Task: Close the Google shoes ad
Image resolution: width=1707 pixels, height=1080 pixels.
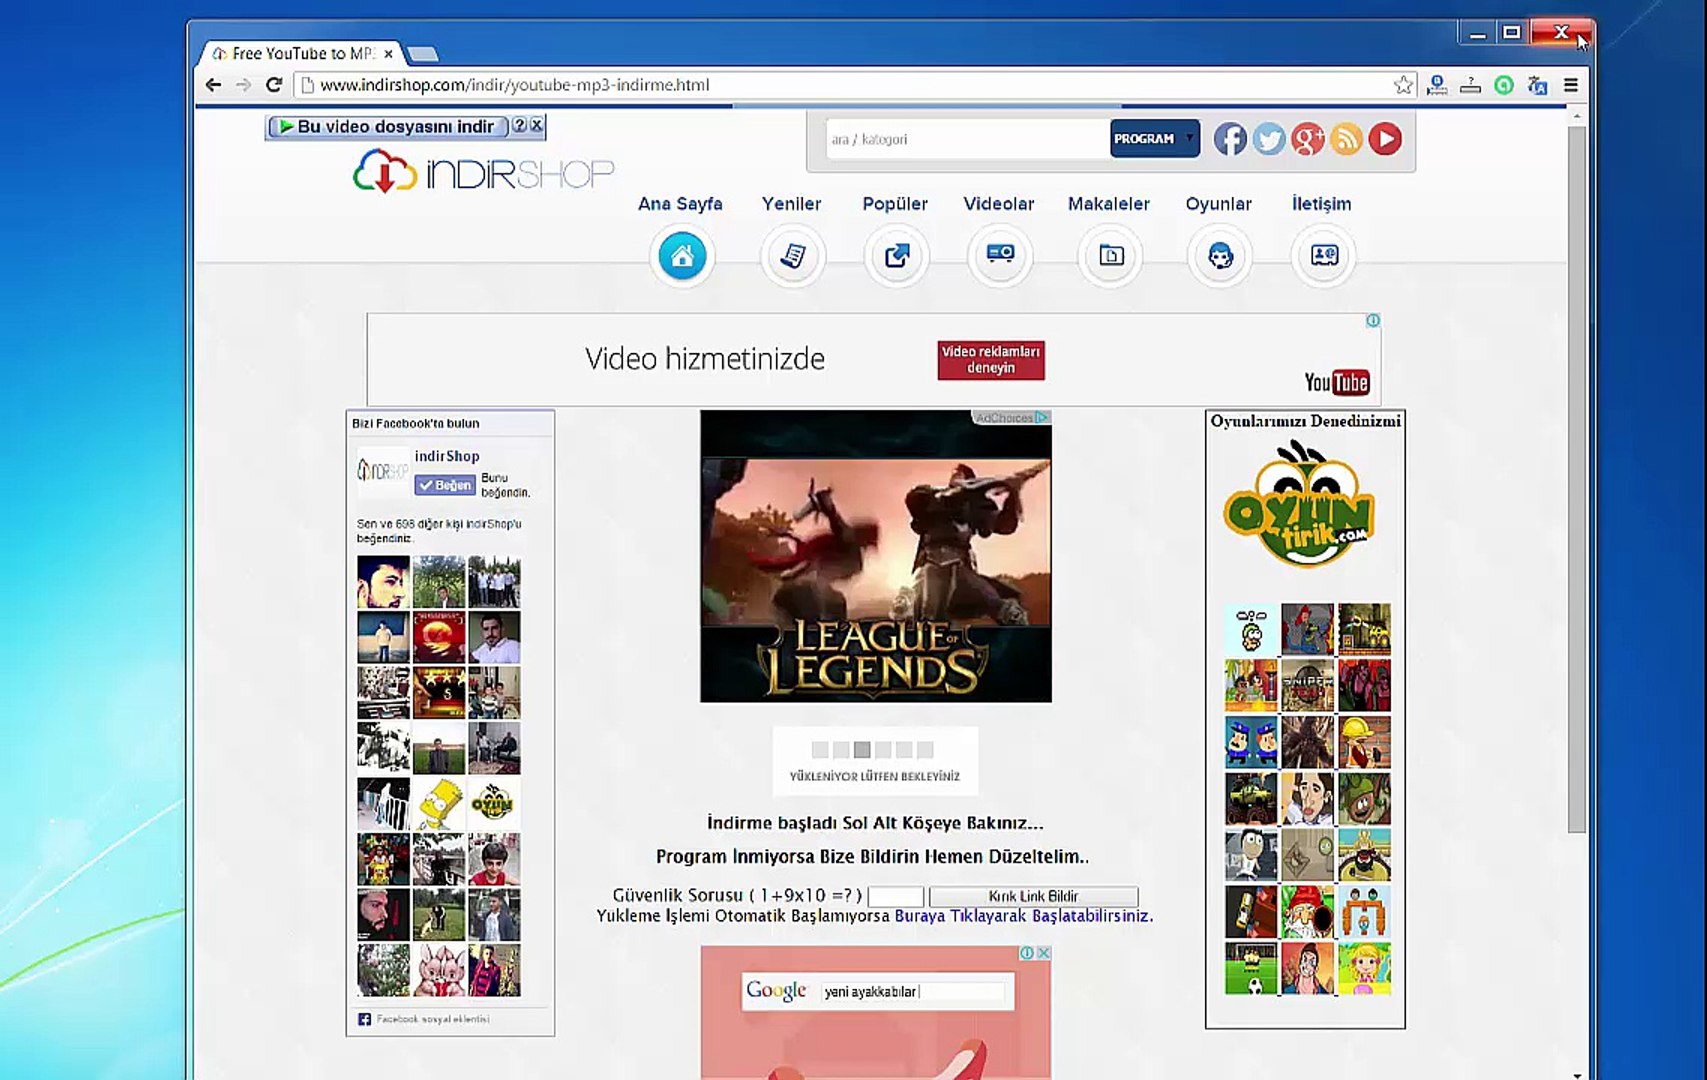Action: [x=1044, y=953]
